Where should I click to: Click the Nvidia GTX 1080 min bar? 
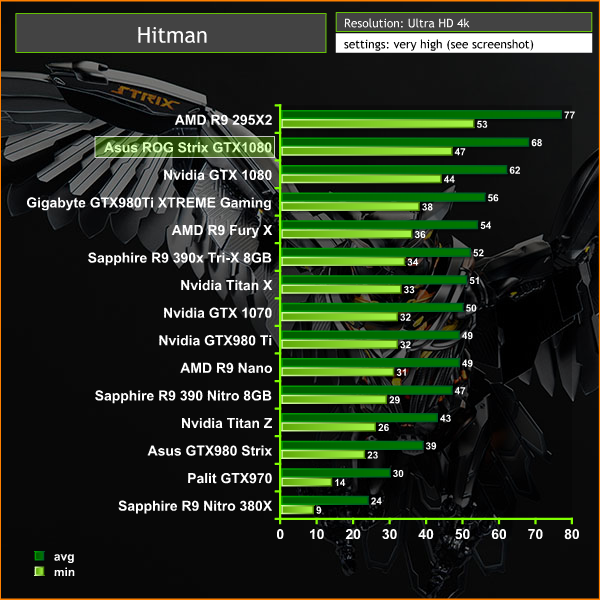point(361,179)
